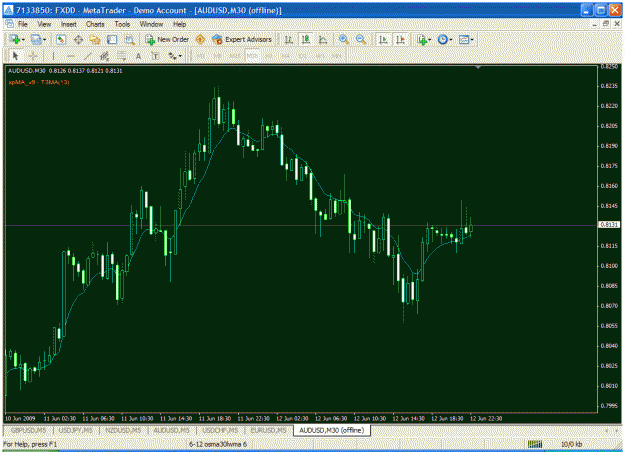The height and width of the screenshot is (452, 625).
Task: Toggle Chart Shift button
Action: click(400, 39)
